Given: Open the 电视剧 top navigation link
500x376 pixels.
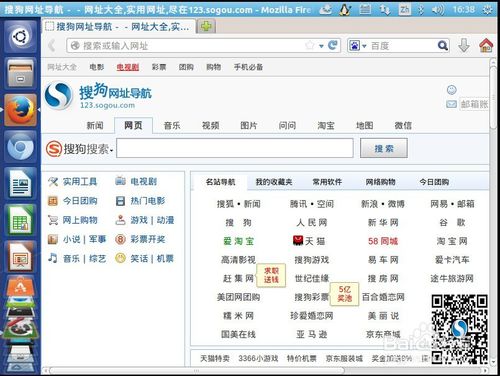Looking at the screenshot, I should (x=127, y=67).
